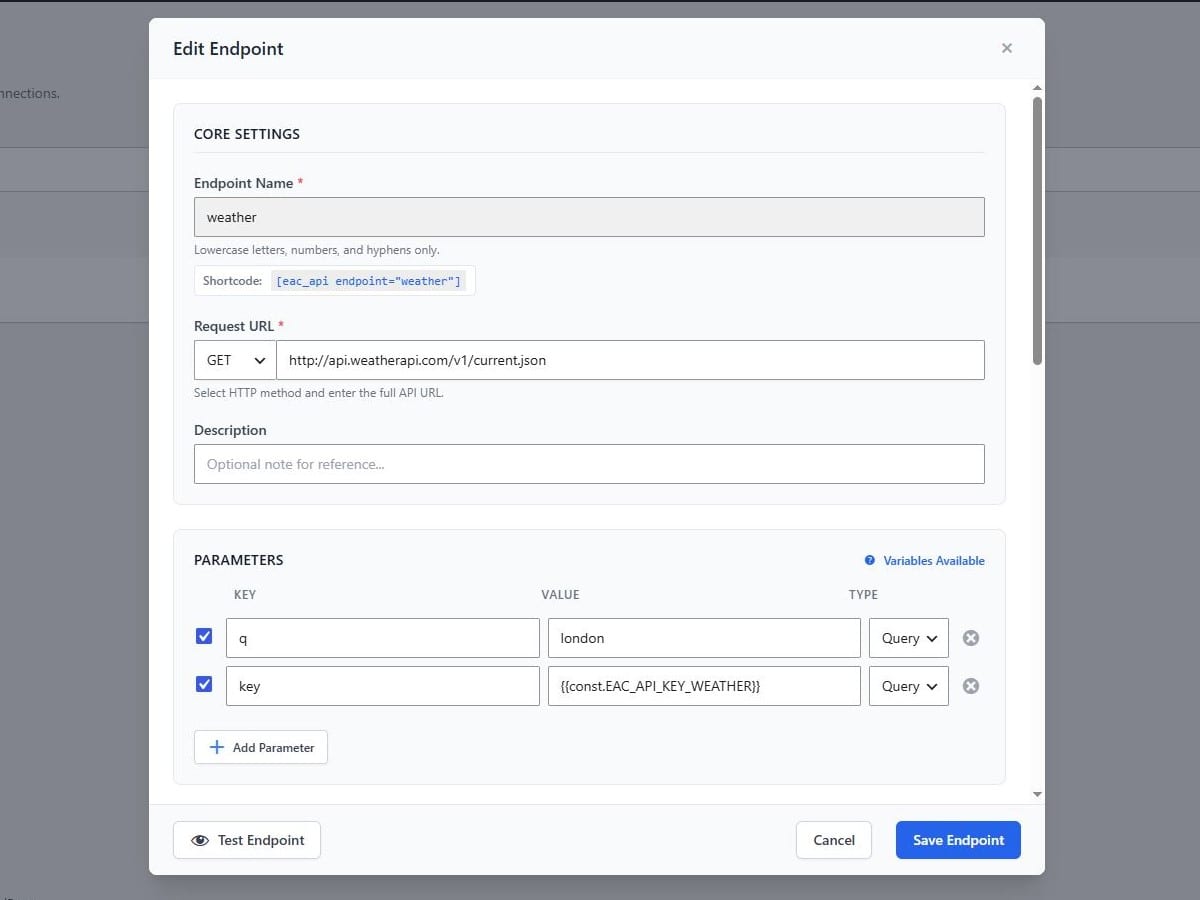Click the eye icon on Test Endpoint
Image resolution: width=1200 pixels, height=900 pixels.
200,840
